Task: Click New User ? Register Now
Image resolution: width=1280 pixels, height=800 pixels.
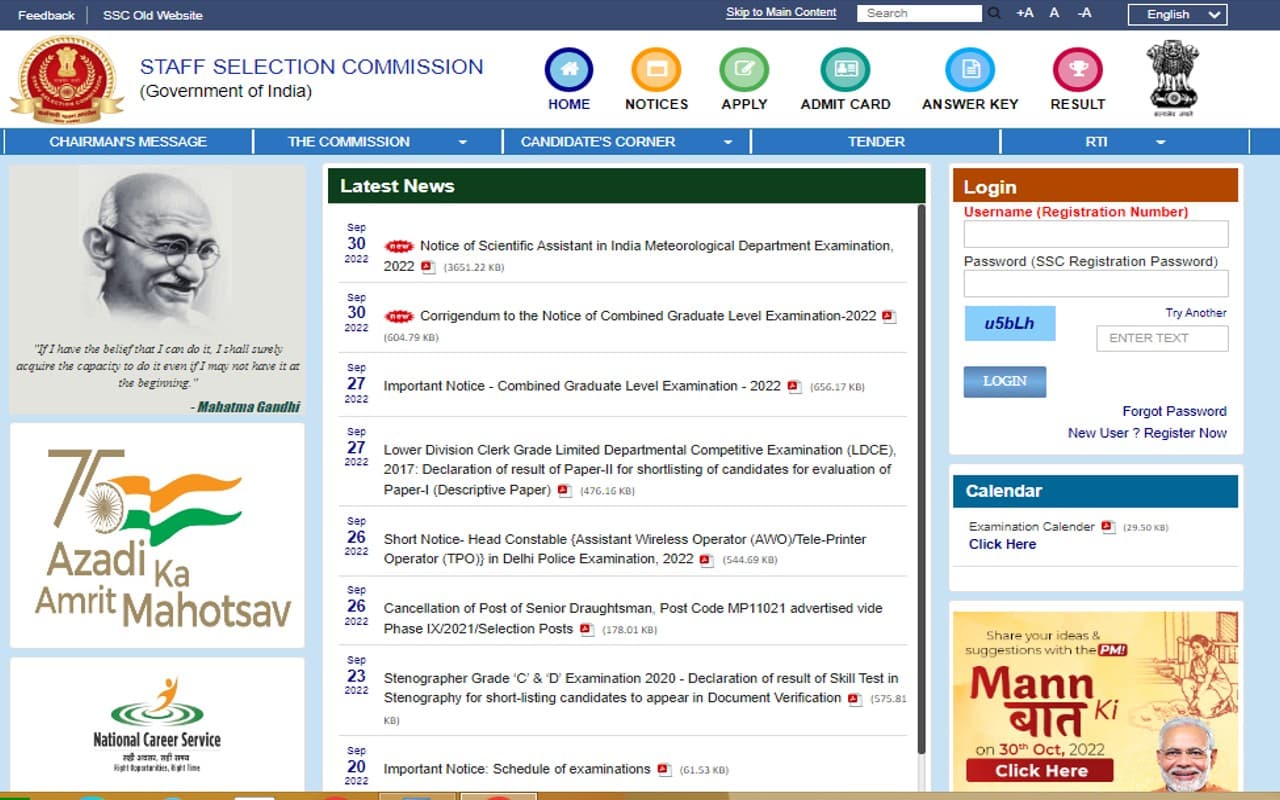Action: click(1147, 433)
